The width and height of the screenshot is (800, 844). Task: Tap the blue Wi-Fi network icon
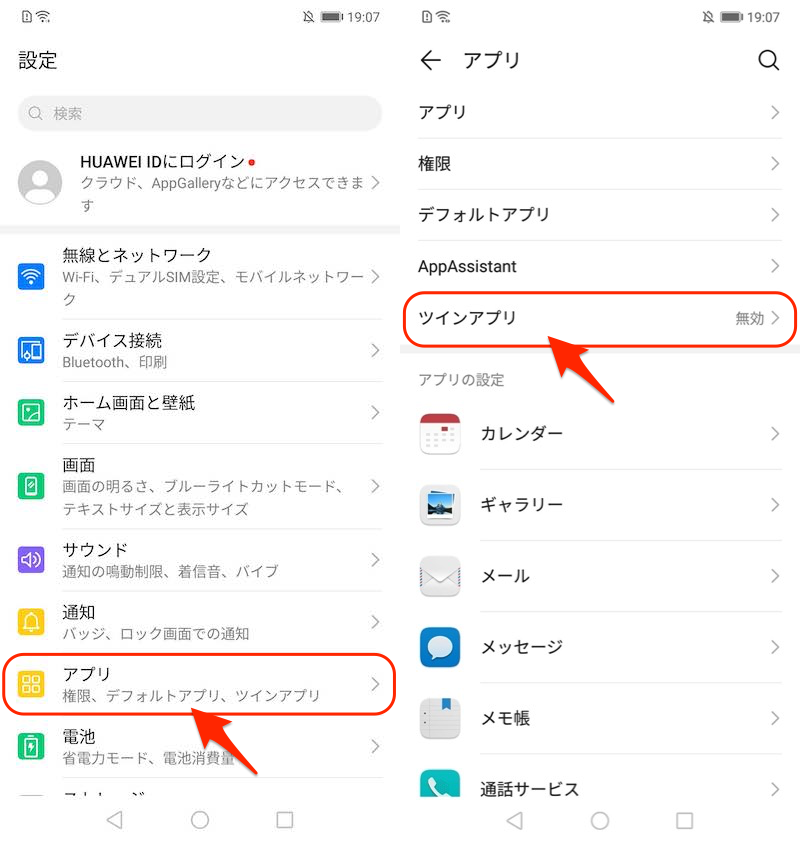coord(31,276)
